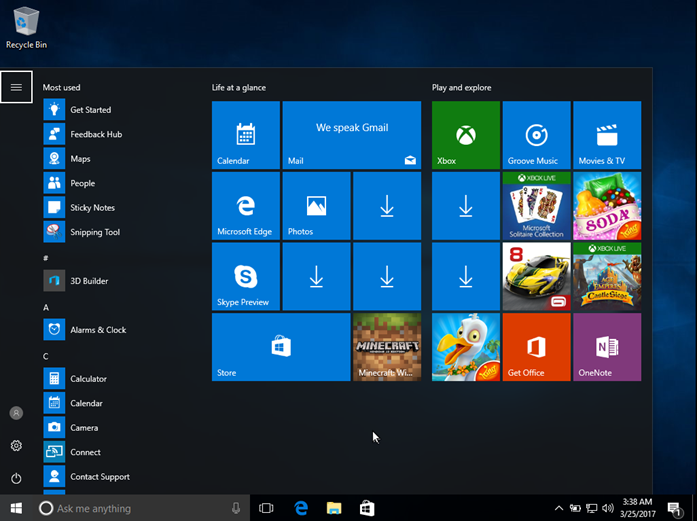Open the Mail tile saying We speak Gmail
The image size is (697, 521).
tap(352, 135)
